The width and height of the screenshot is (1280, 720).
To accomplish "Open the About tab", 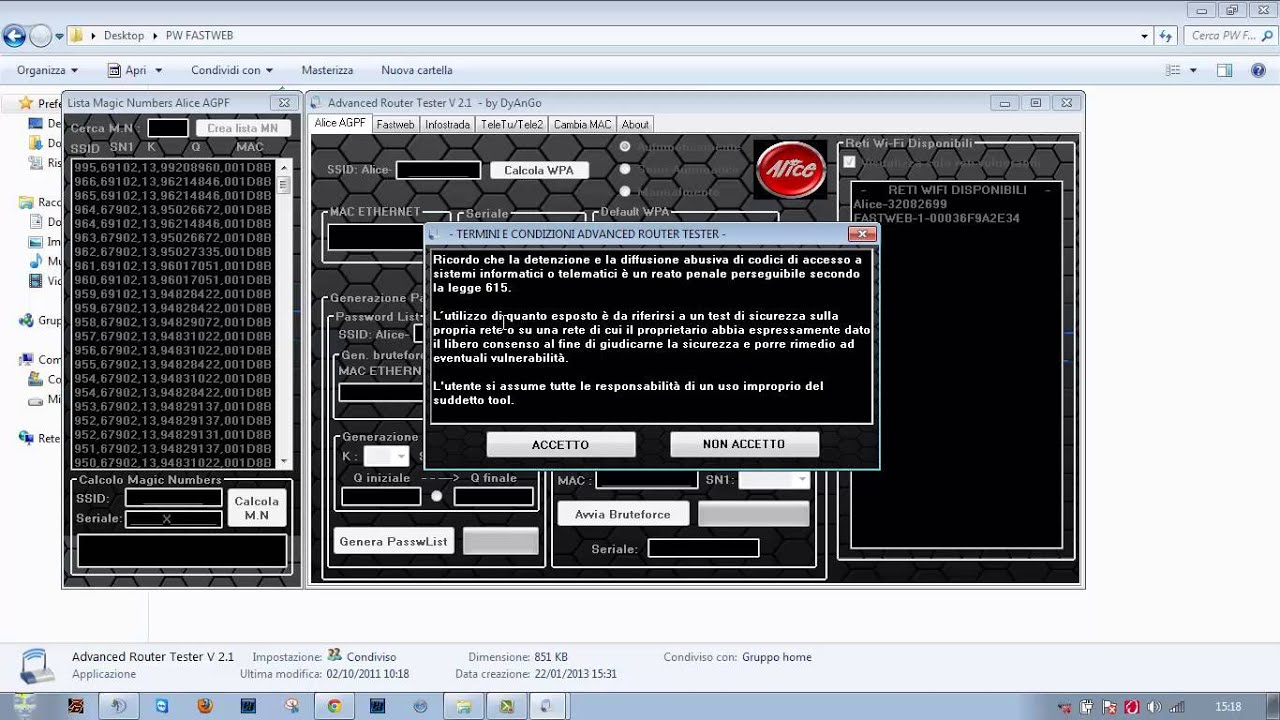I will pyautogui.click(x=635, y=124).
